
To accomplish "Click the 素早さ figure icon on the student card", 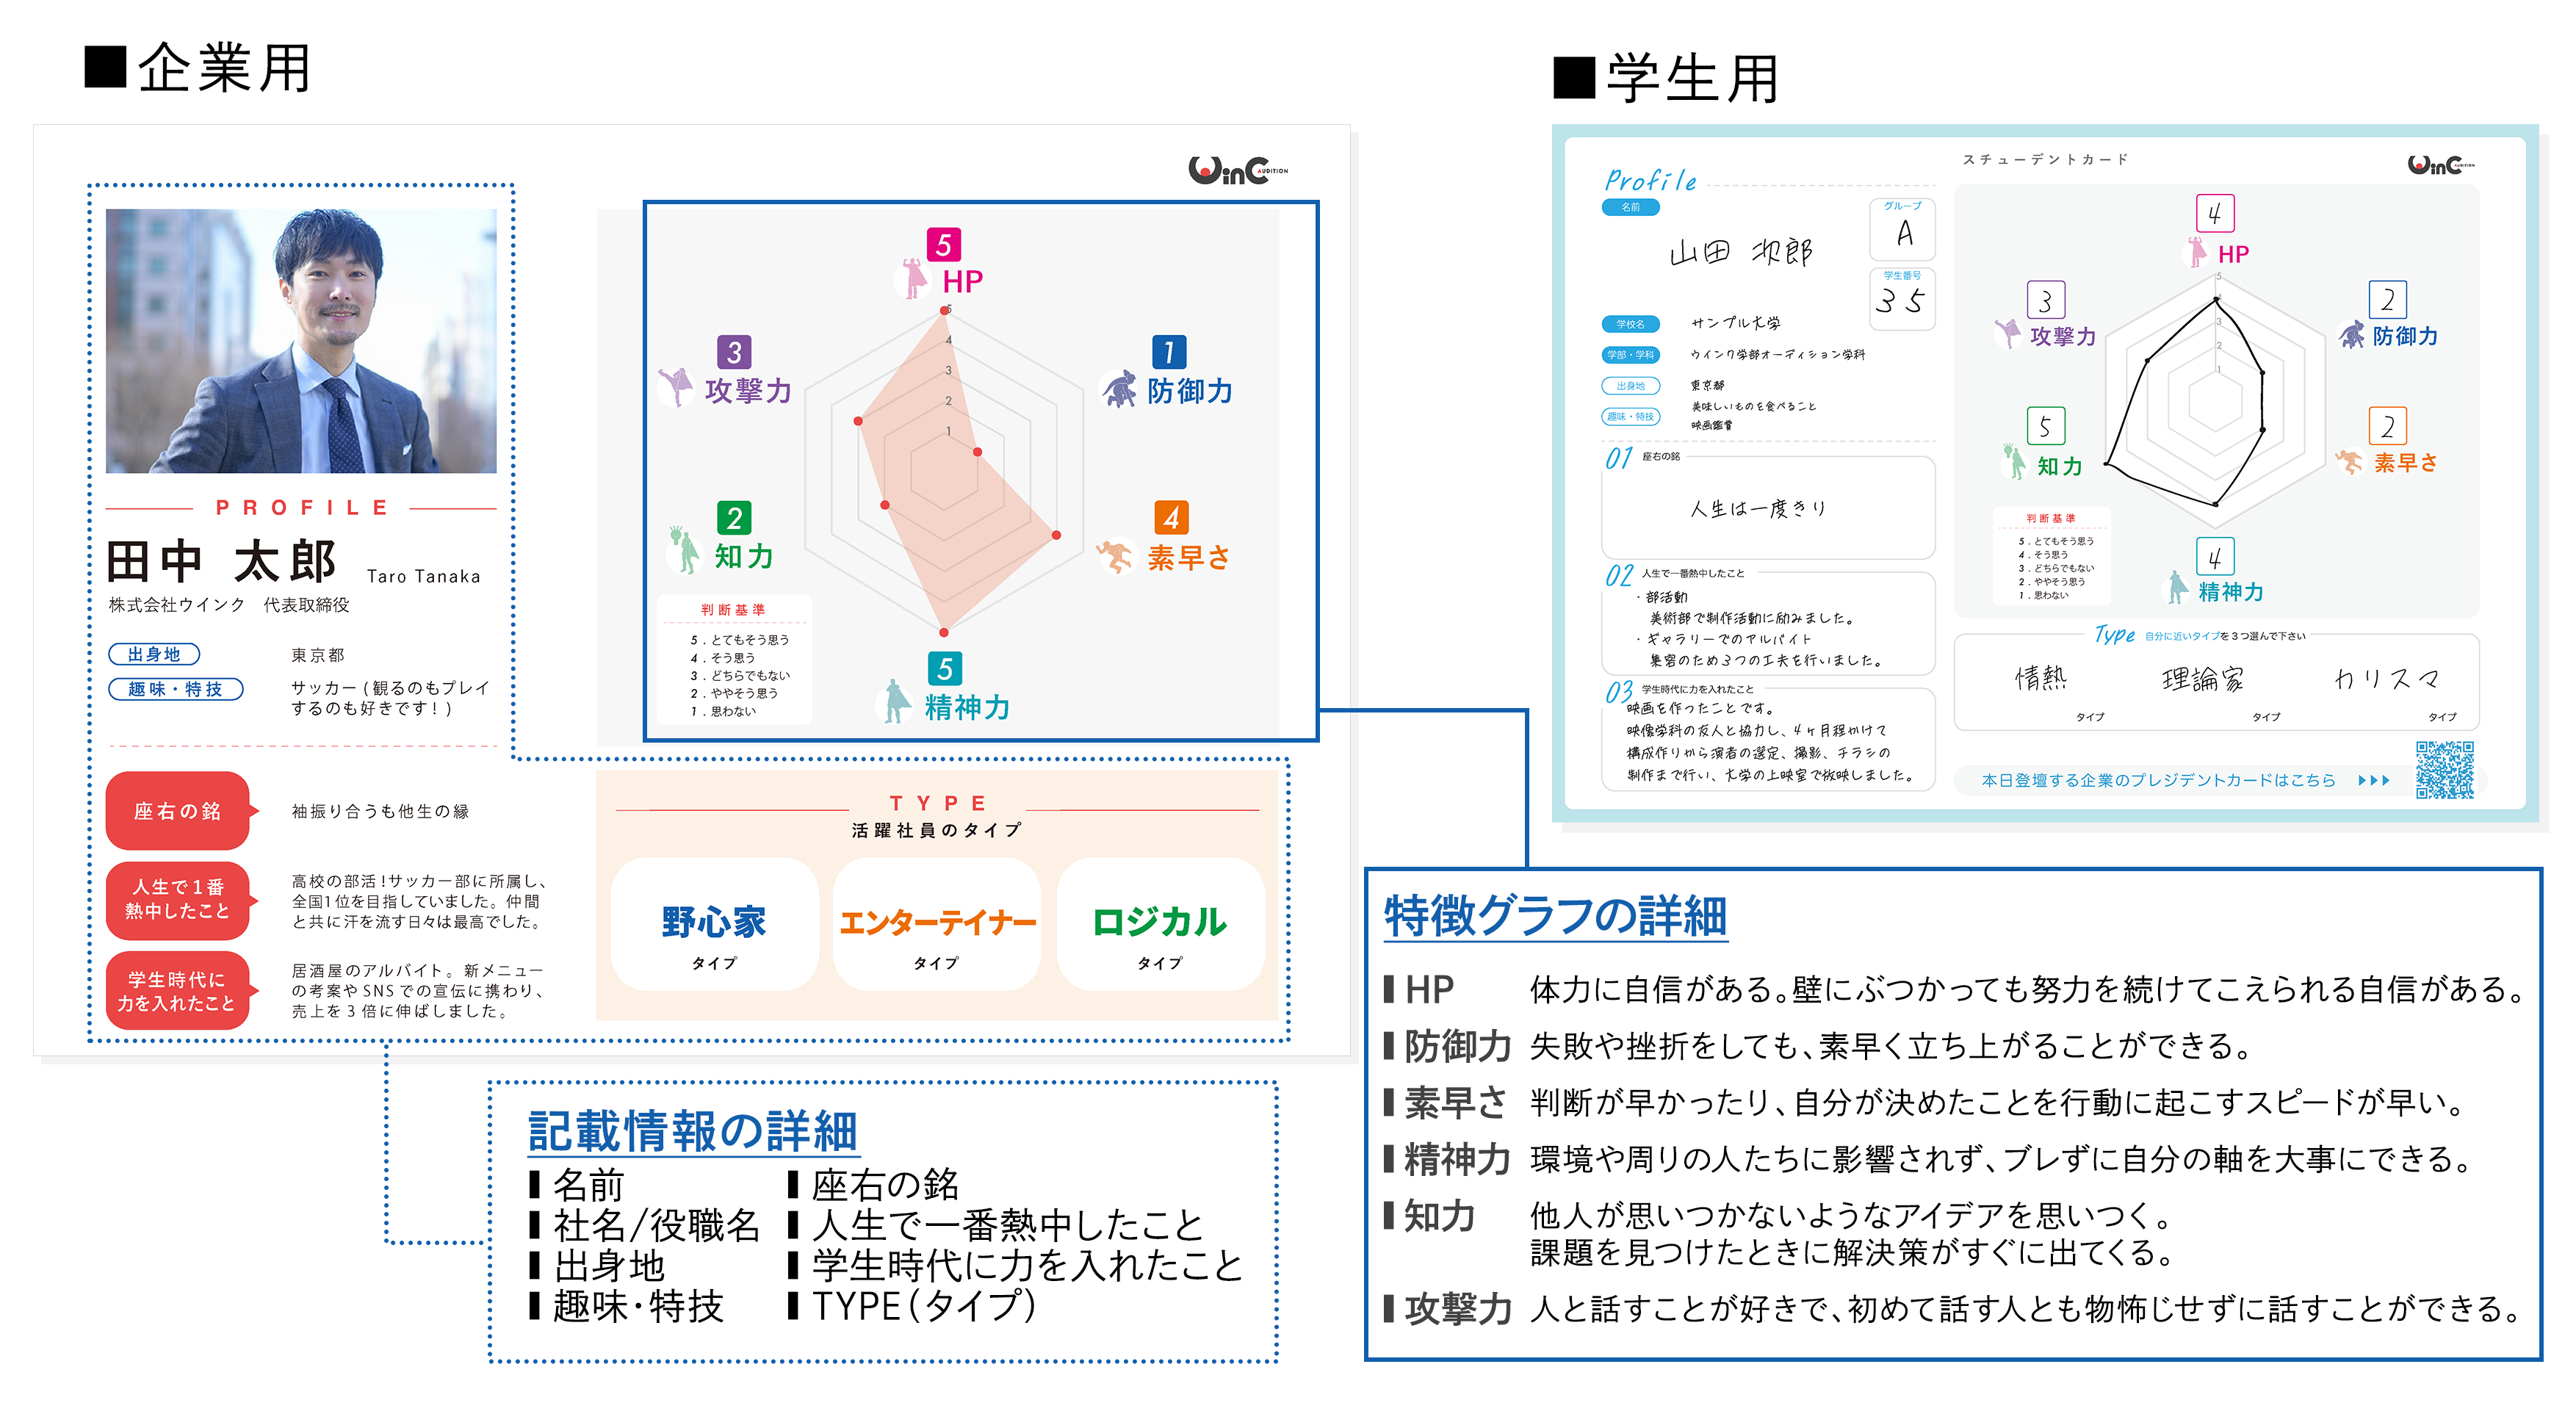I will [x=2349, y=461].
